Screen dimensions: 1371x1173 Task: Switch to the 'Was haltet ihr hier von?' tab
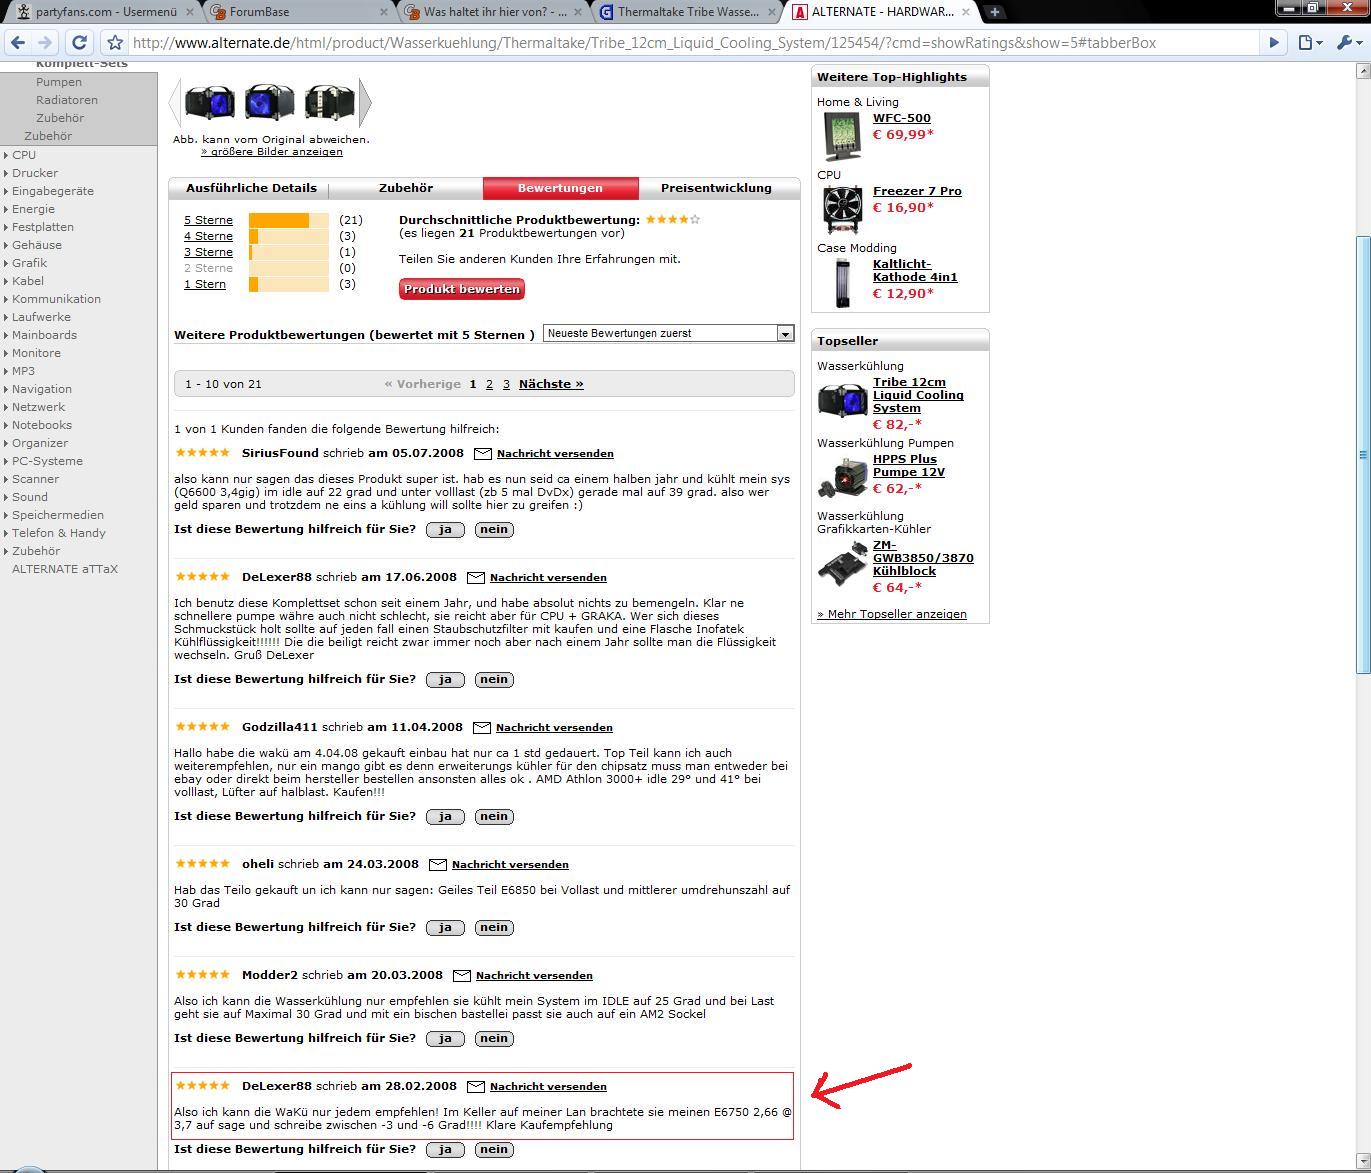[495, 12]
